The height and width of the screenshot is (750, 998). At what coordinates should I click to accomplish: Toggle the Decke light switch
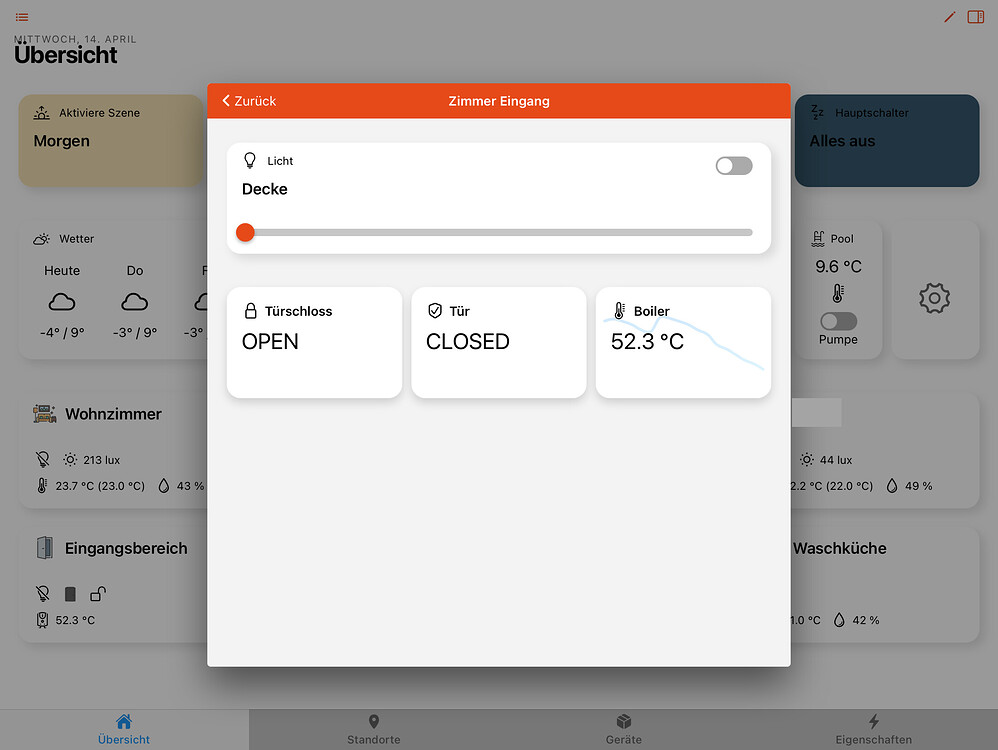(x=733, y=165)
